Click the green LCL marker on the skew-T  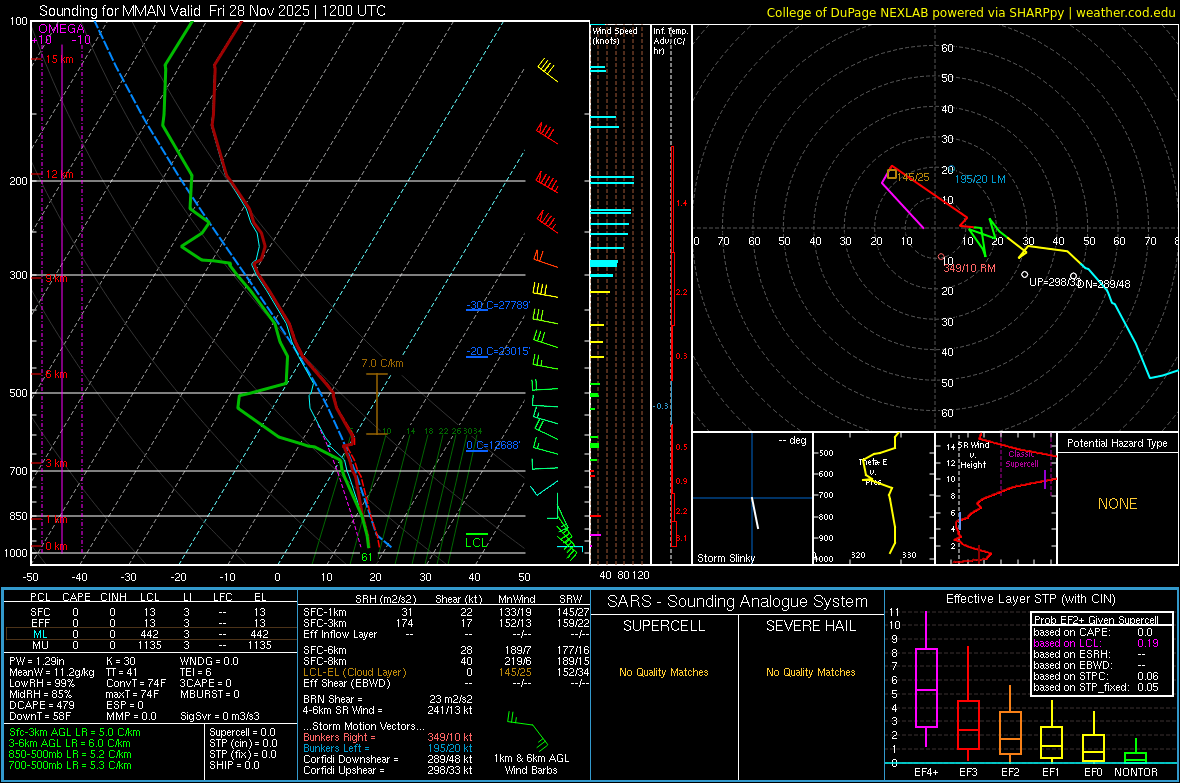(x=476, y=541)
